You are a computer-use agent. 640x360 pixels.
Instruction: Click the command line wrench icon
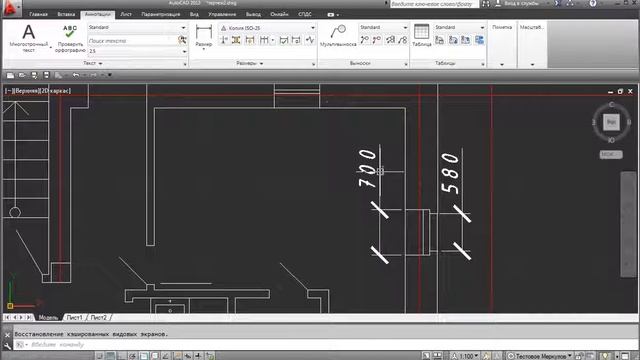pyautogui.click(x=7, y=345)
